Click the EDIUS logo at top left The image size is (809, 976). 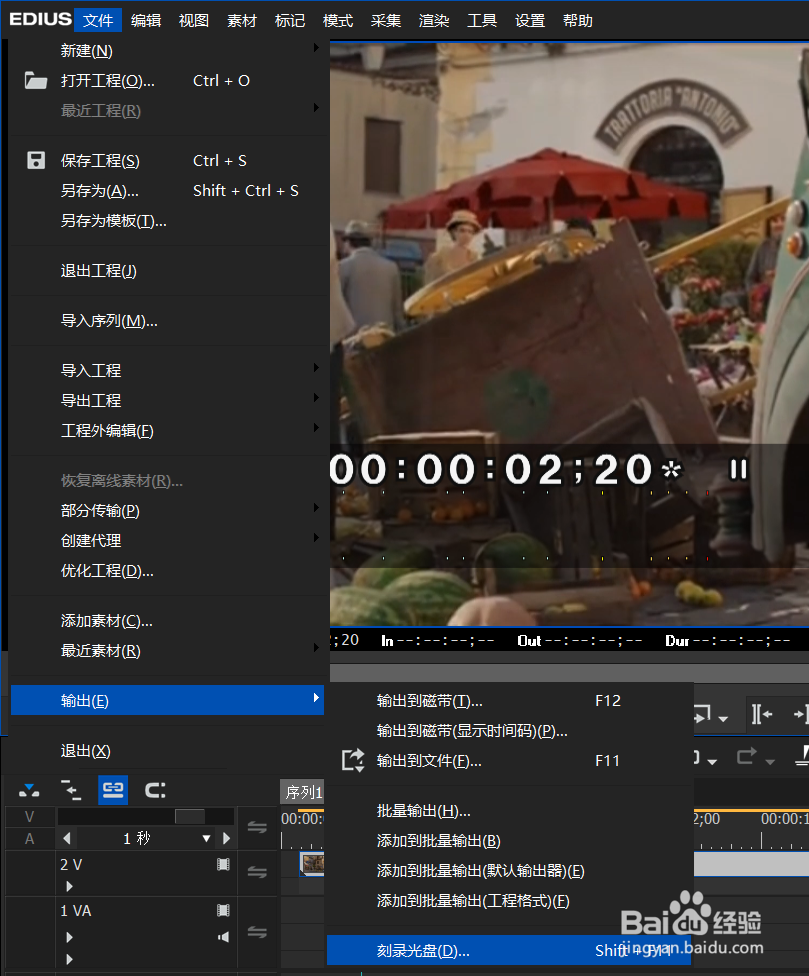click(40, 19)
